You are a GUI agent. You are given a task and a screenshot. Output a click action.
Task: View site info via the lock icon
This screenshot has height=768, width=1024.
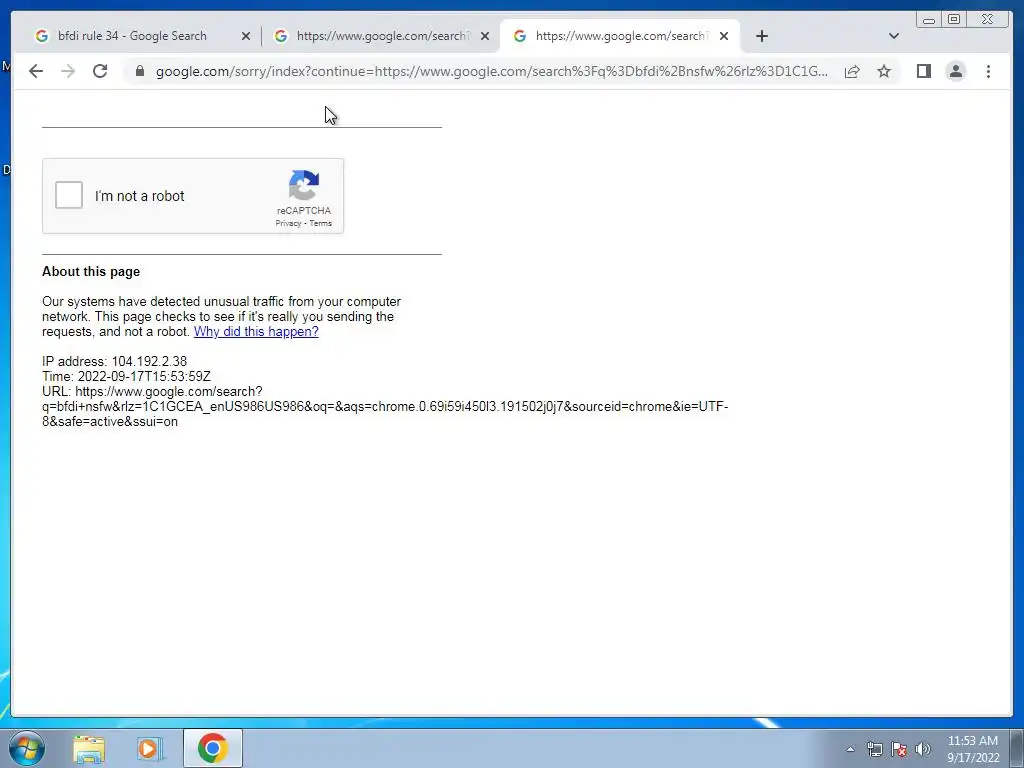click(x=140, y=71)
